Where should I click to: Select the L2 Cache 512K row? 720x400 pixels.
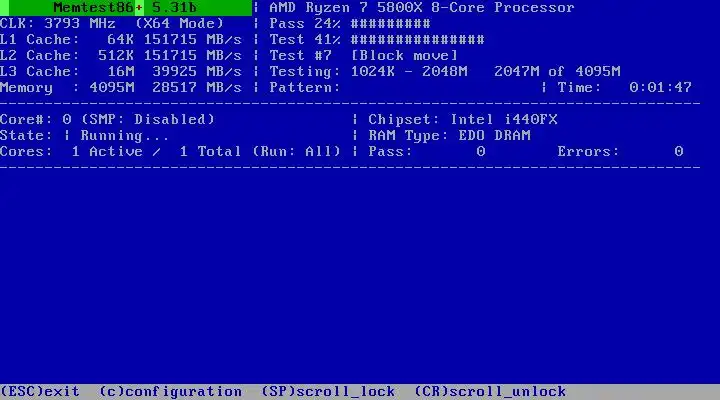(121, 56)
